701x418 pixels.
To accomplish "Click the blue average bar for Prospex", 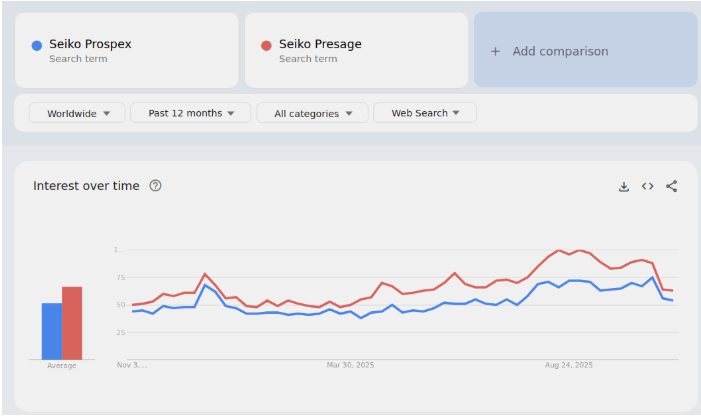I will pos(51,331).
